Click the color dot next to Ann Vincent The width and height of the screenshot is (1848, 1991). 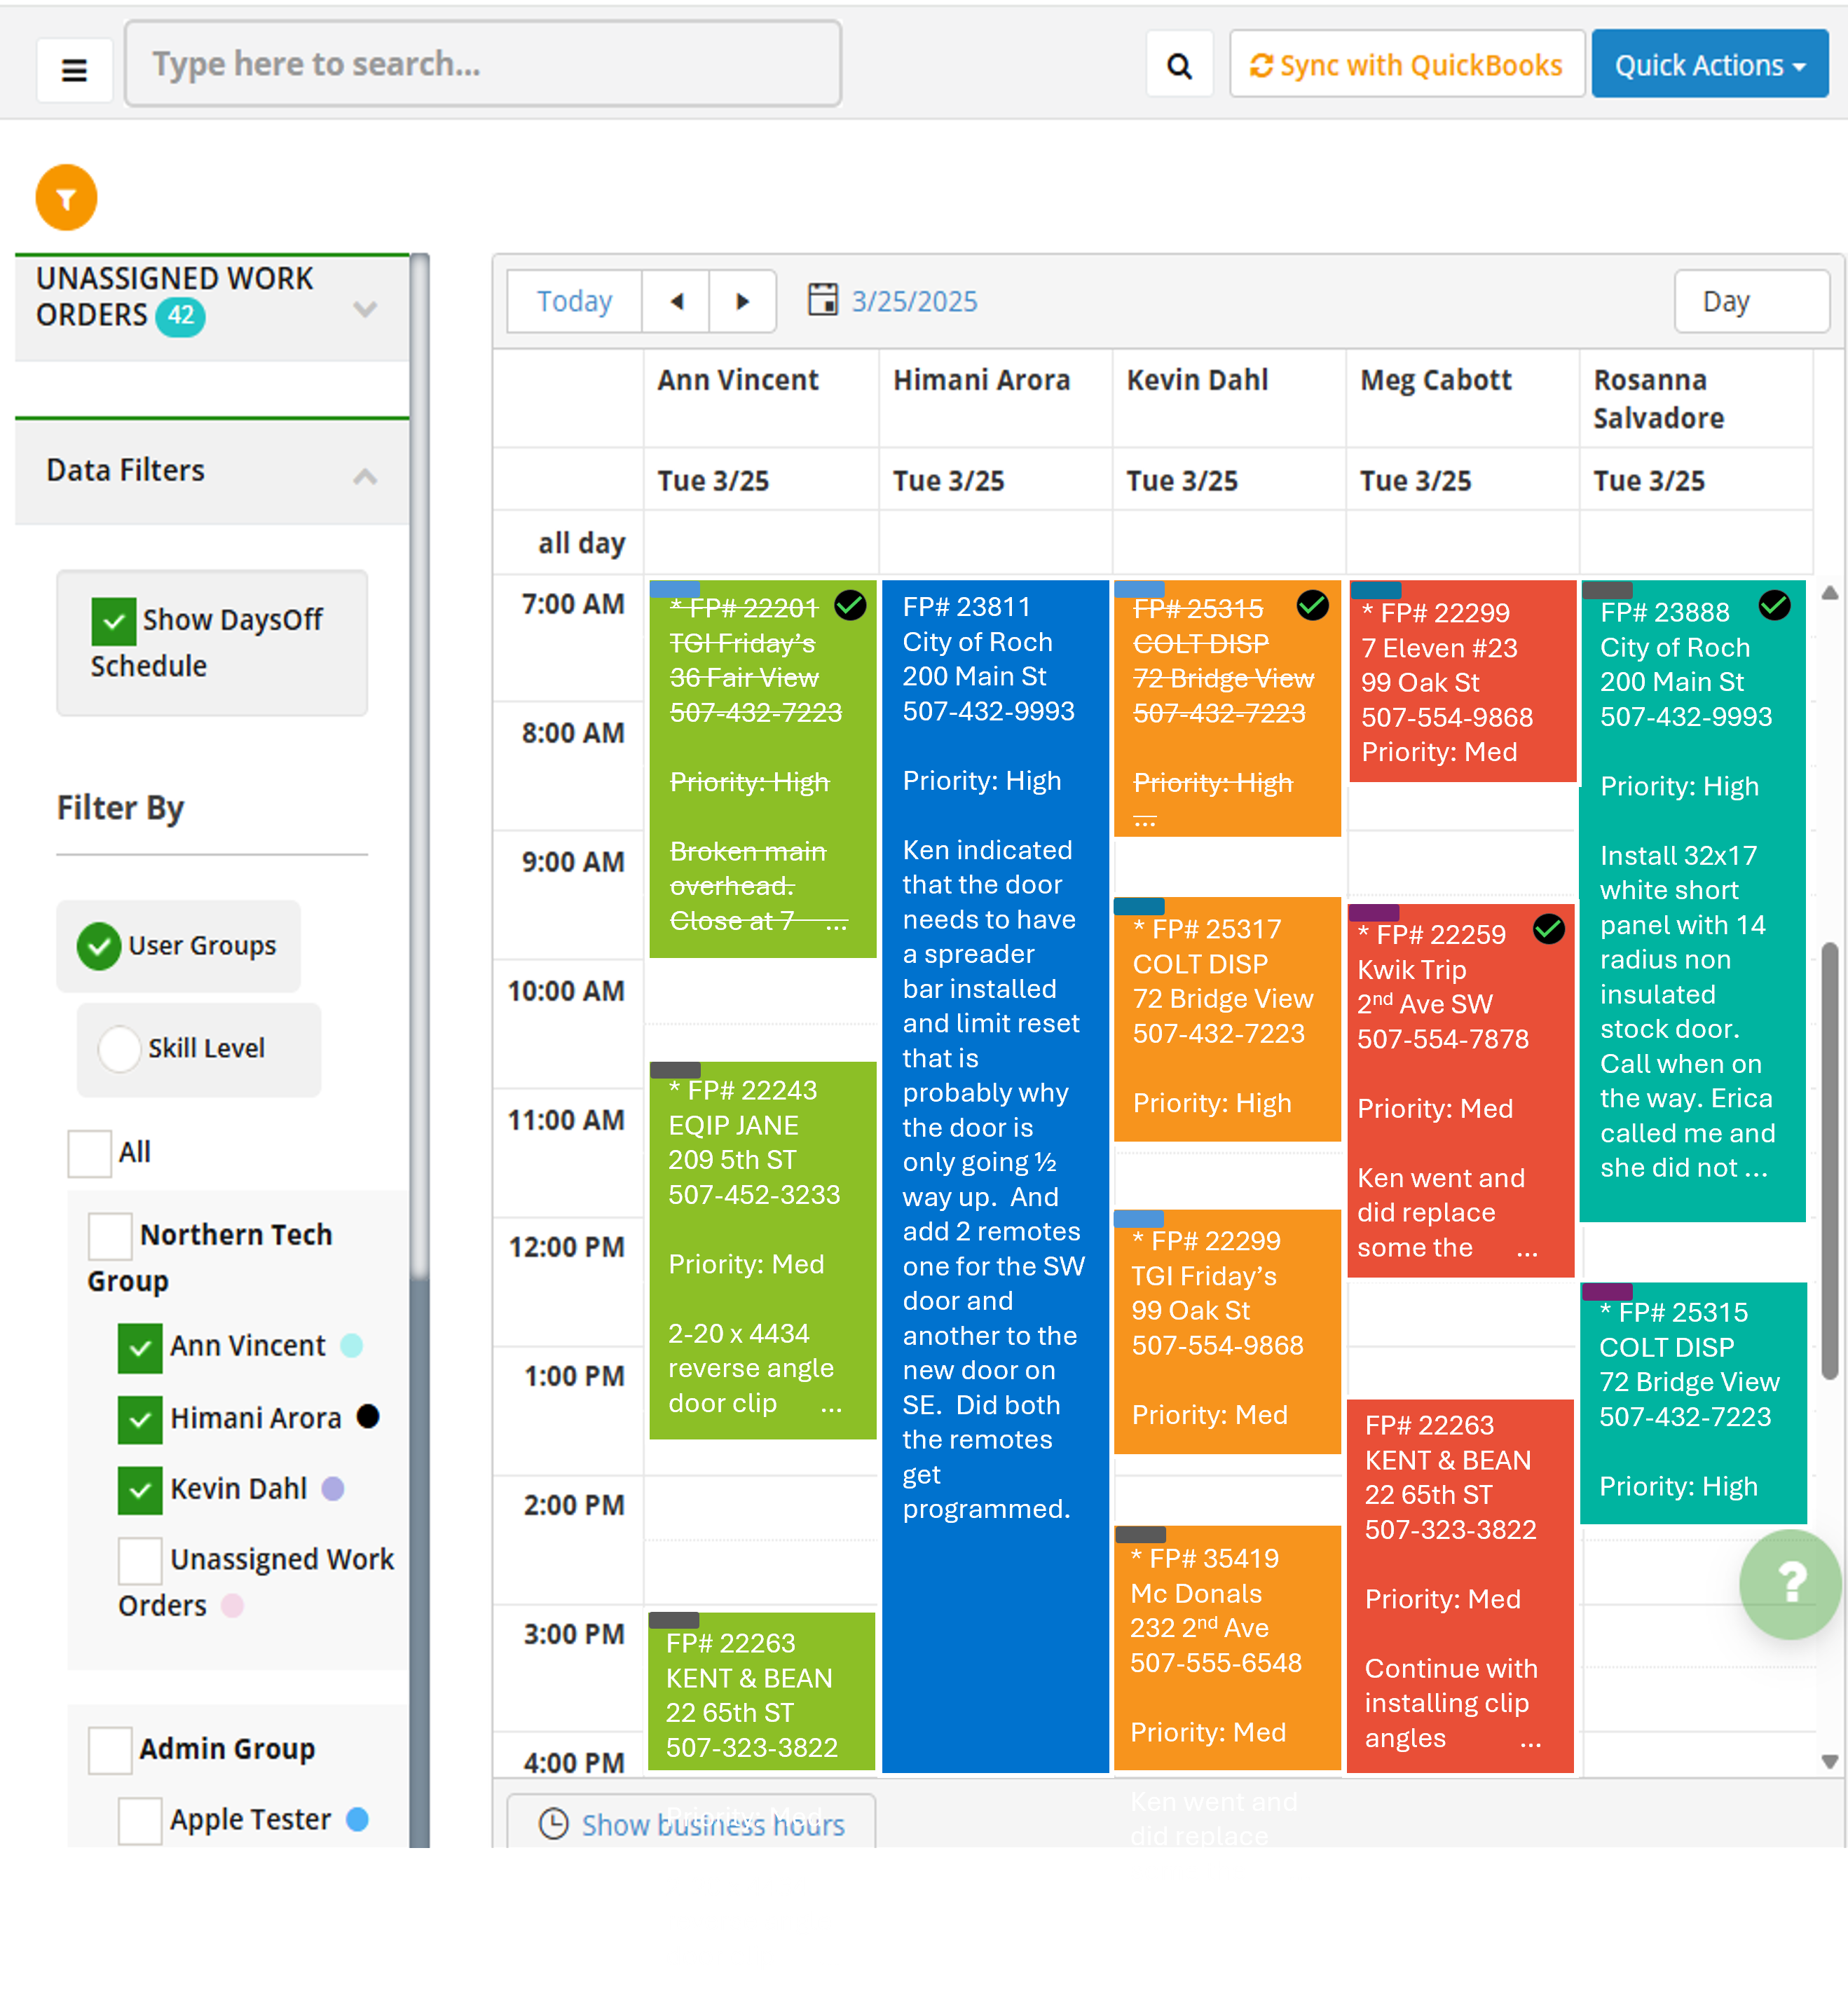pos(352,1347)
